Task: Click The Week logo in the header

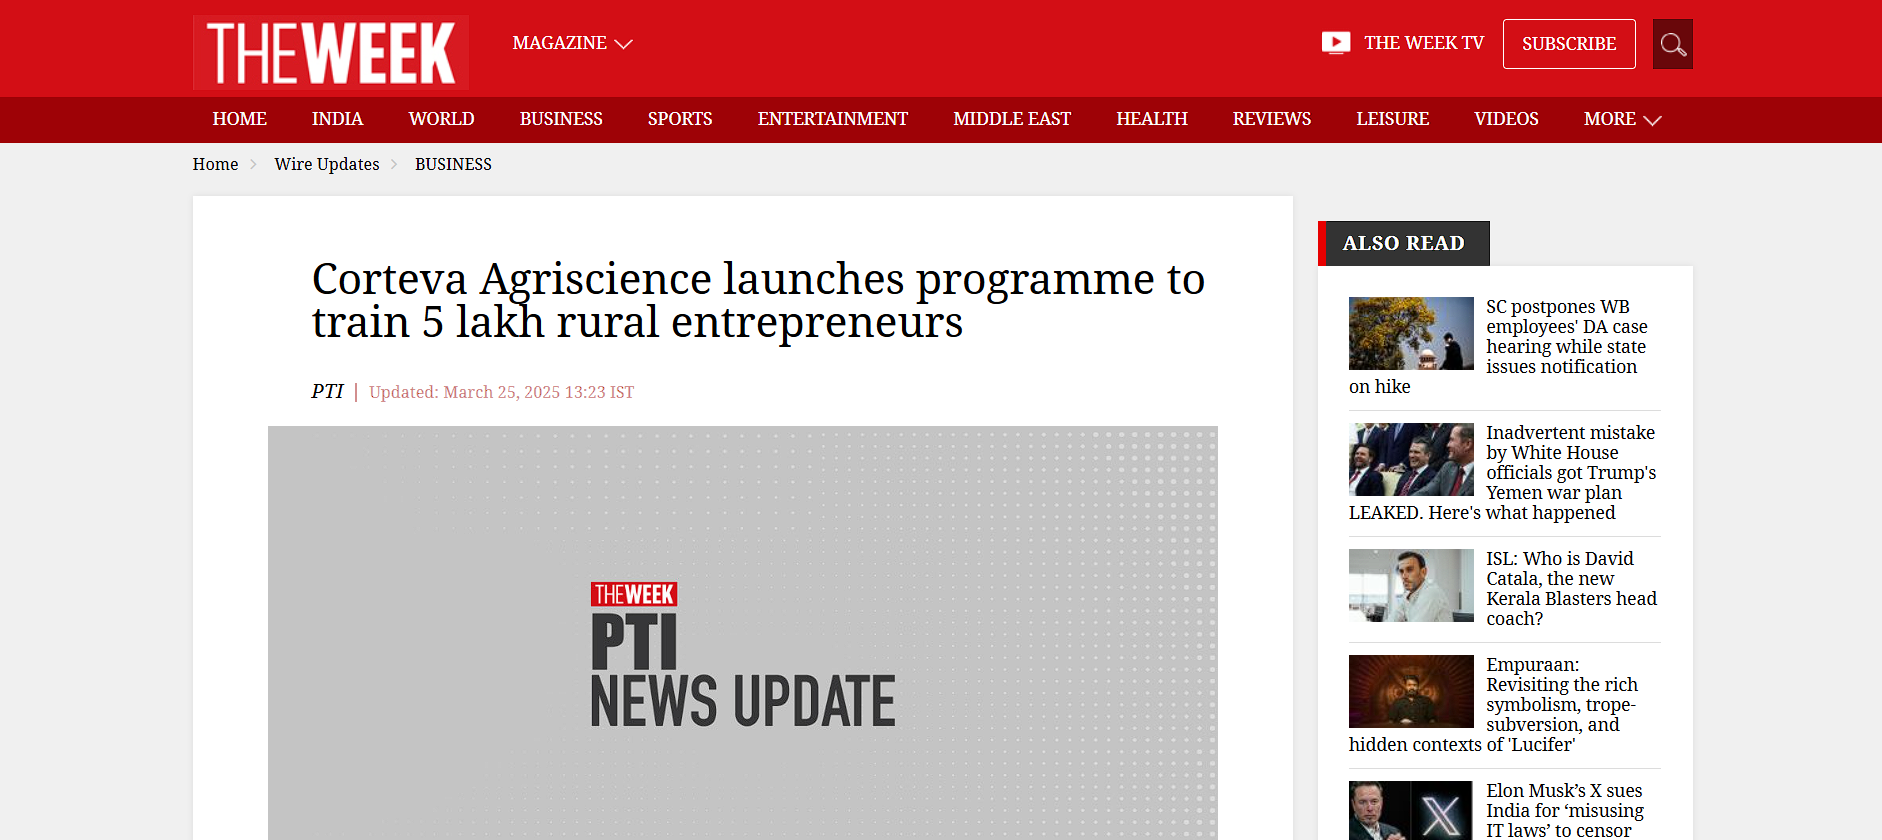Action: [330, 52]
